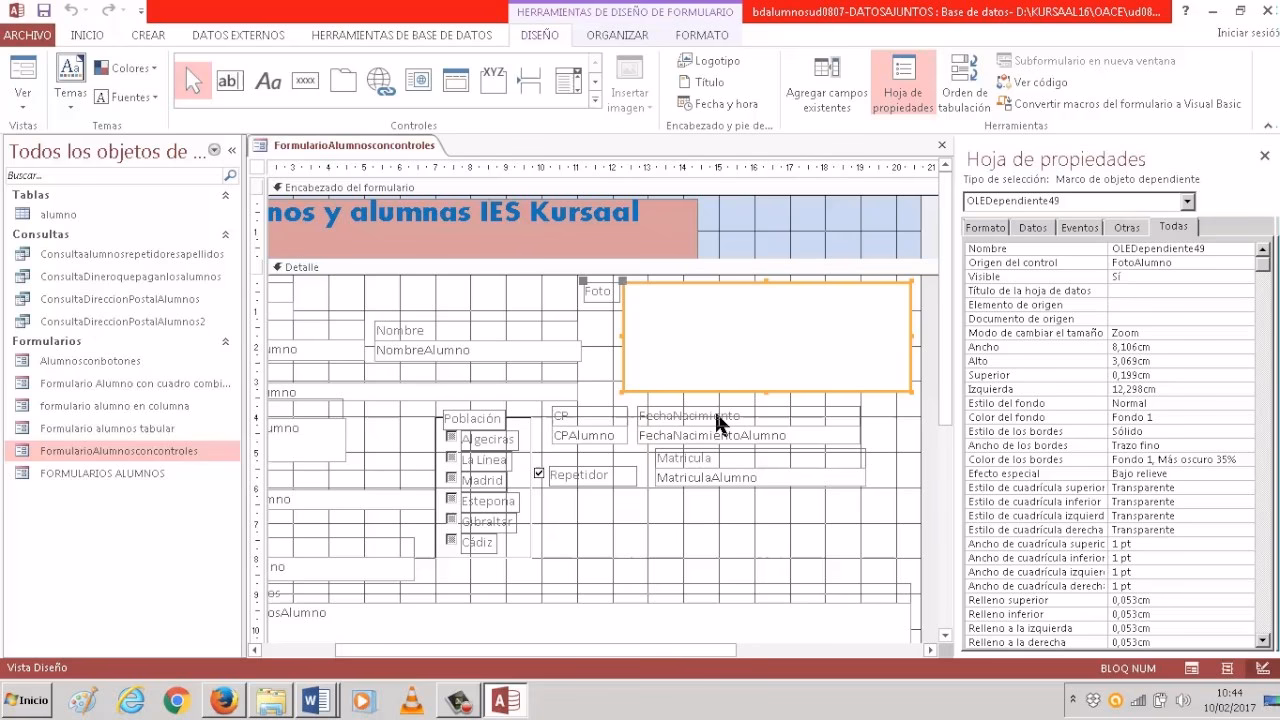Pick the Label (Aa) control
Image resolution: width=1280 pixels, height=720 pixels.
[x=268, y=81]
